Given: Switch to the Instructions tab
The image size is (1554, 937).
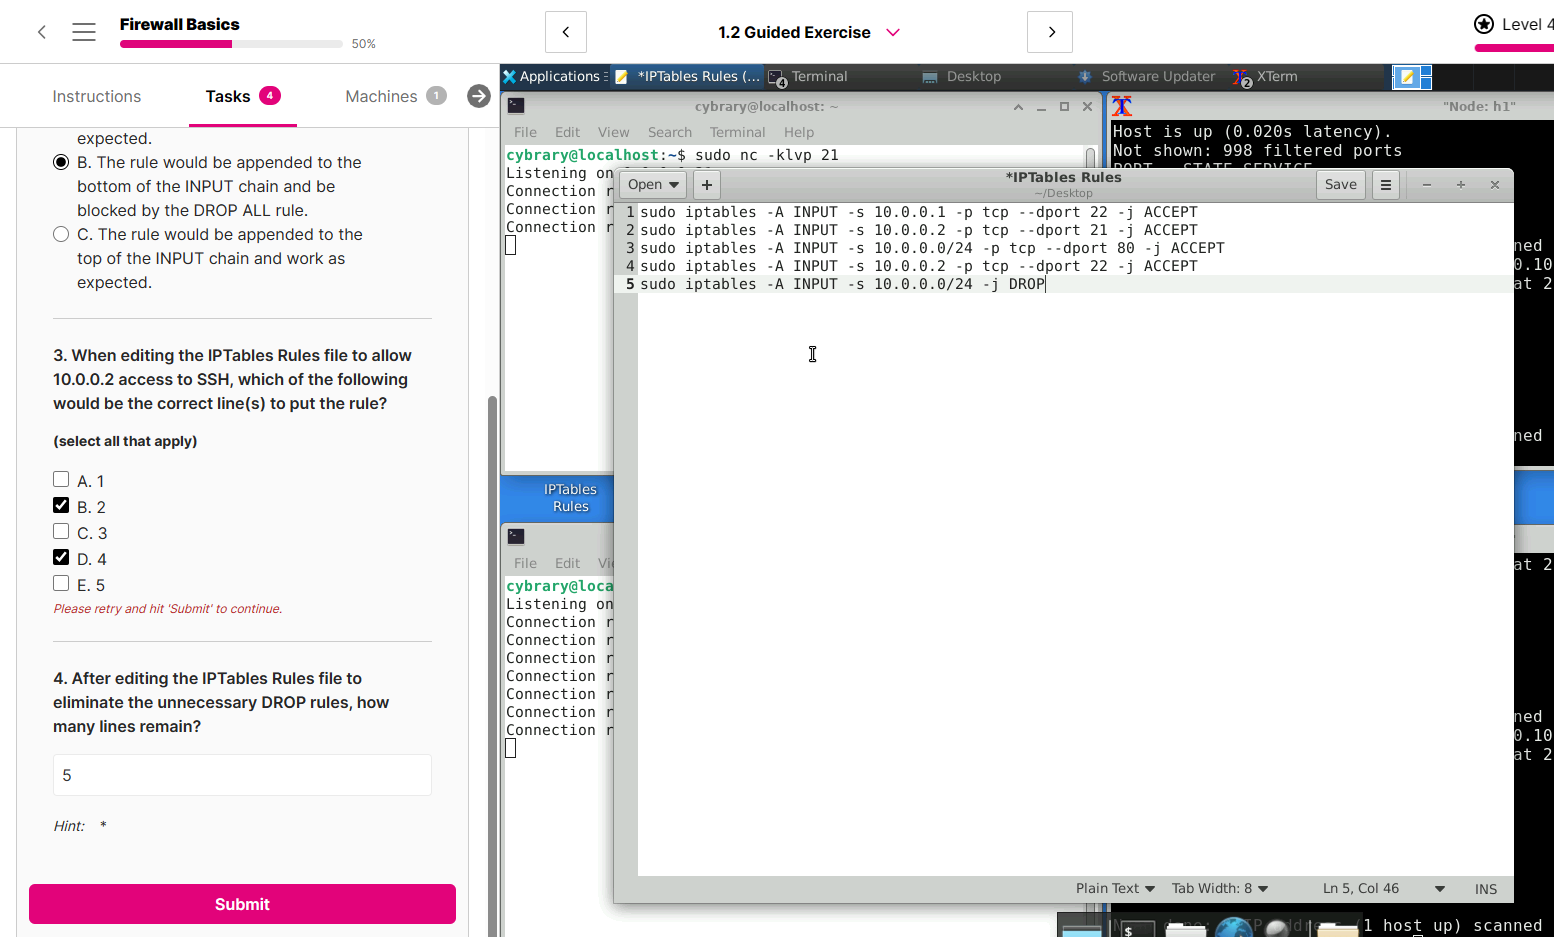Looking at the screenshot, I should tap(97, 96).
